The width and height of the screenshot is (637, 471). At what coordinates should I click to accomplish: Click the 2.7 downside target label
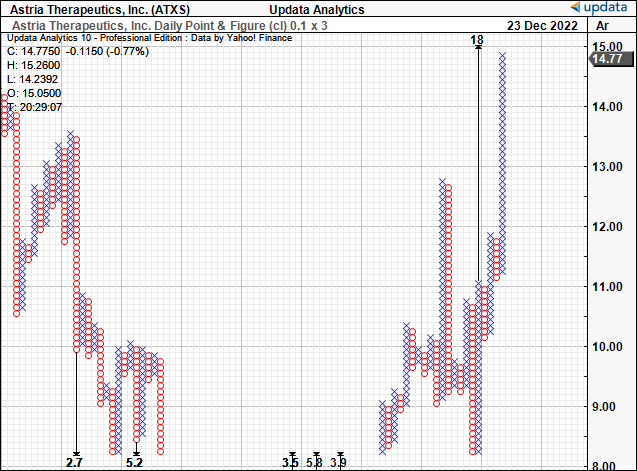click(x=74, y=462)
